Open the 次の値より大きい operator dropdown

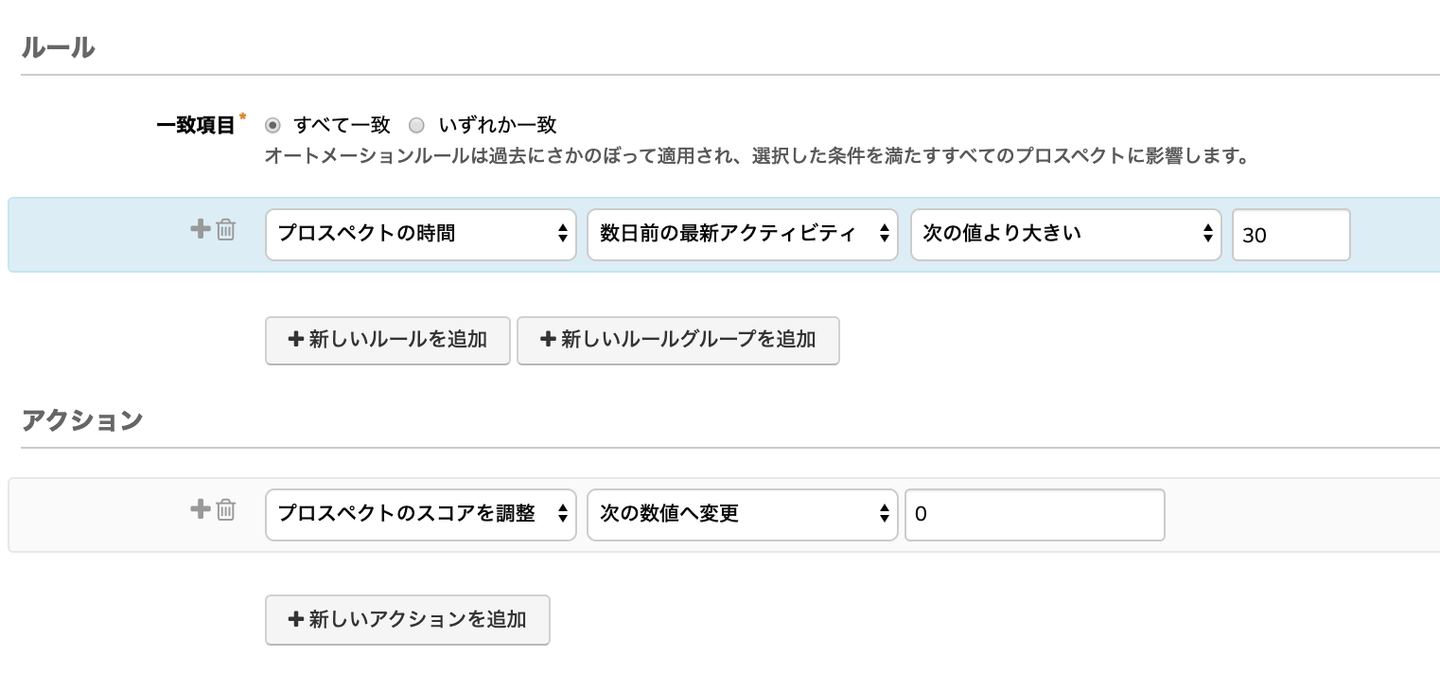(x=1065, y=234)
